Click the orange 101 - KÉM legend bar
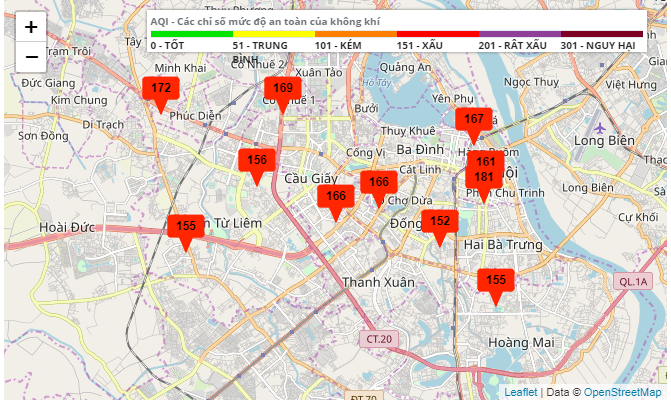The height and width of the screenshot is (405, 671). 355,35
